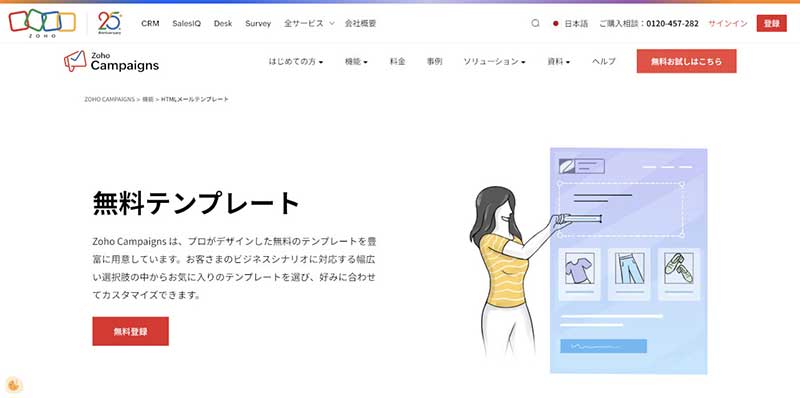This screenshot has width=800, height=398.
Task: Open CRM in top navigation
Action: pyautogui.click(x=151, y=23)
